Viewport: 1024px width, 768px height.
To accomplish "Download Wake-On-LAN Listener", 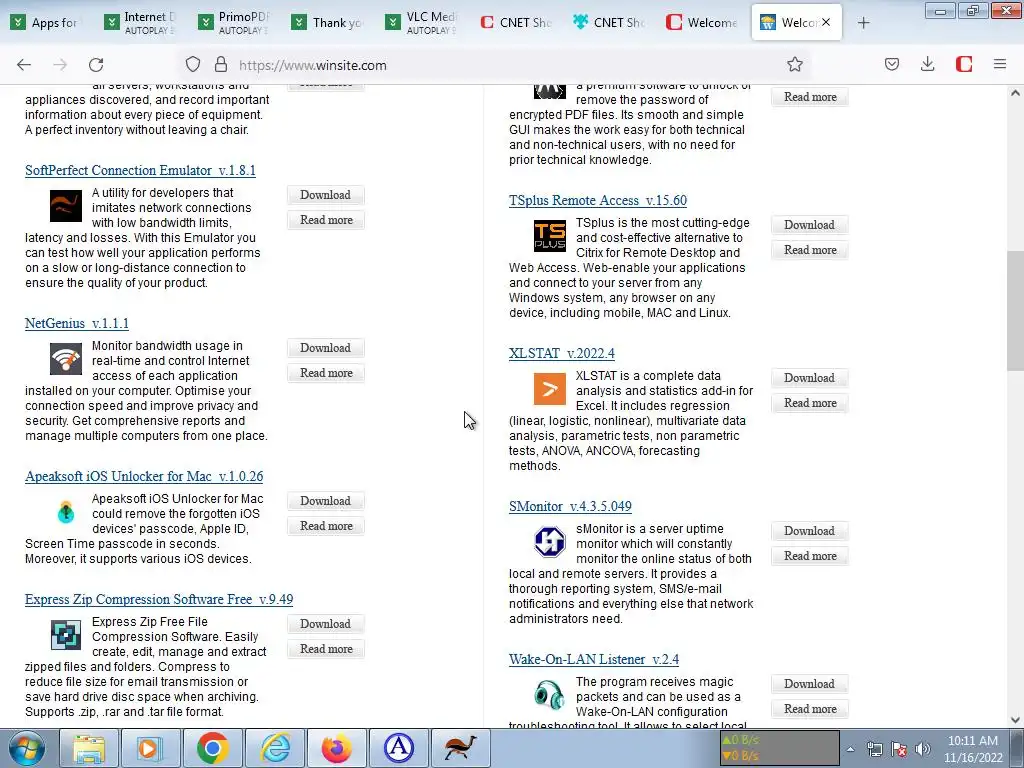I will tap(810, 684).
